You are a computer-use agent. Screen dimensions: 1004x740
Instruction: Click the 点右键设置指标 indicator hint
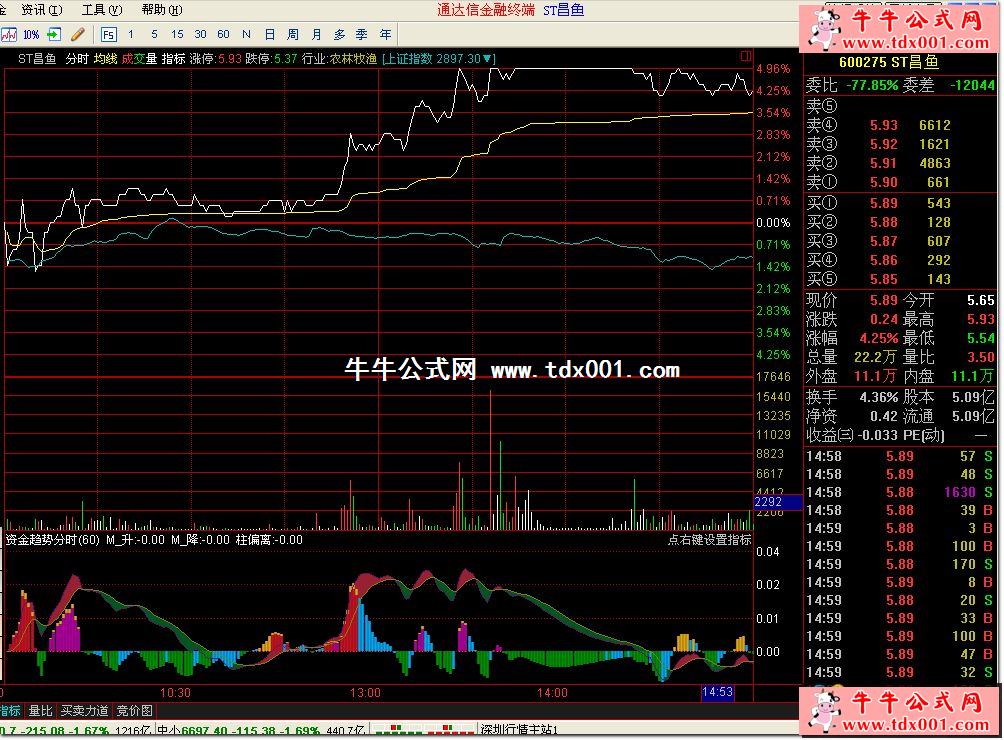coord(709,540)
